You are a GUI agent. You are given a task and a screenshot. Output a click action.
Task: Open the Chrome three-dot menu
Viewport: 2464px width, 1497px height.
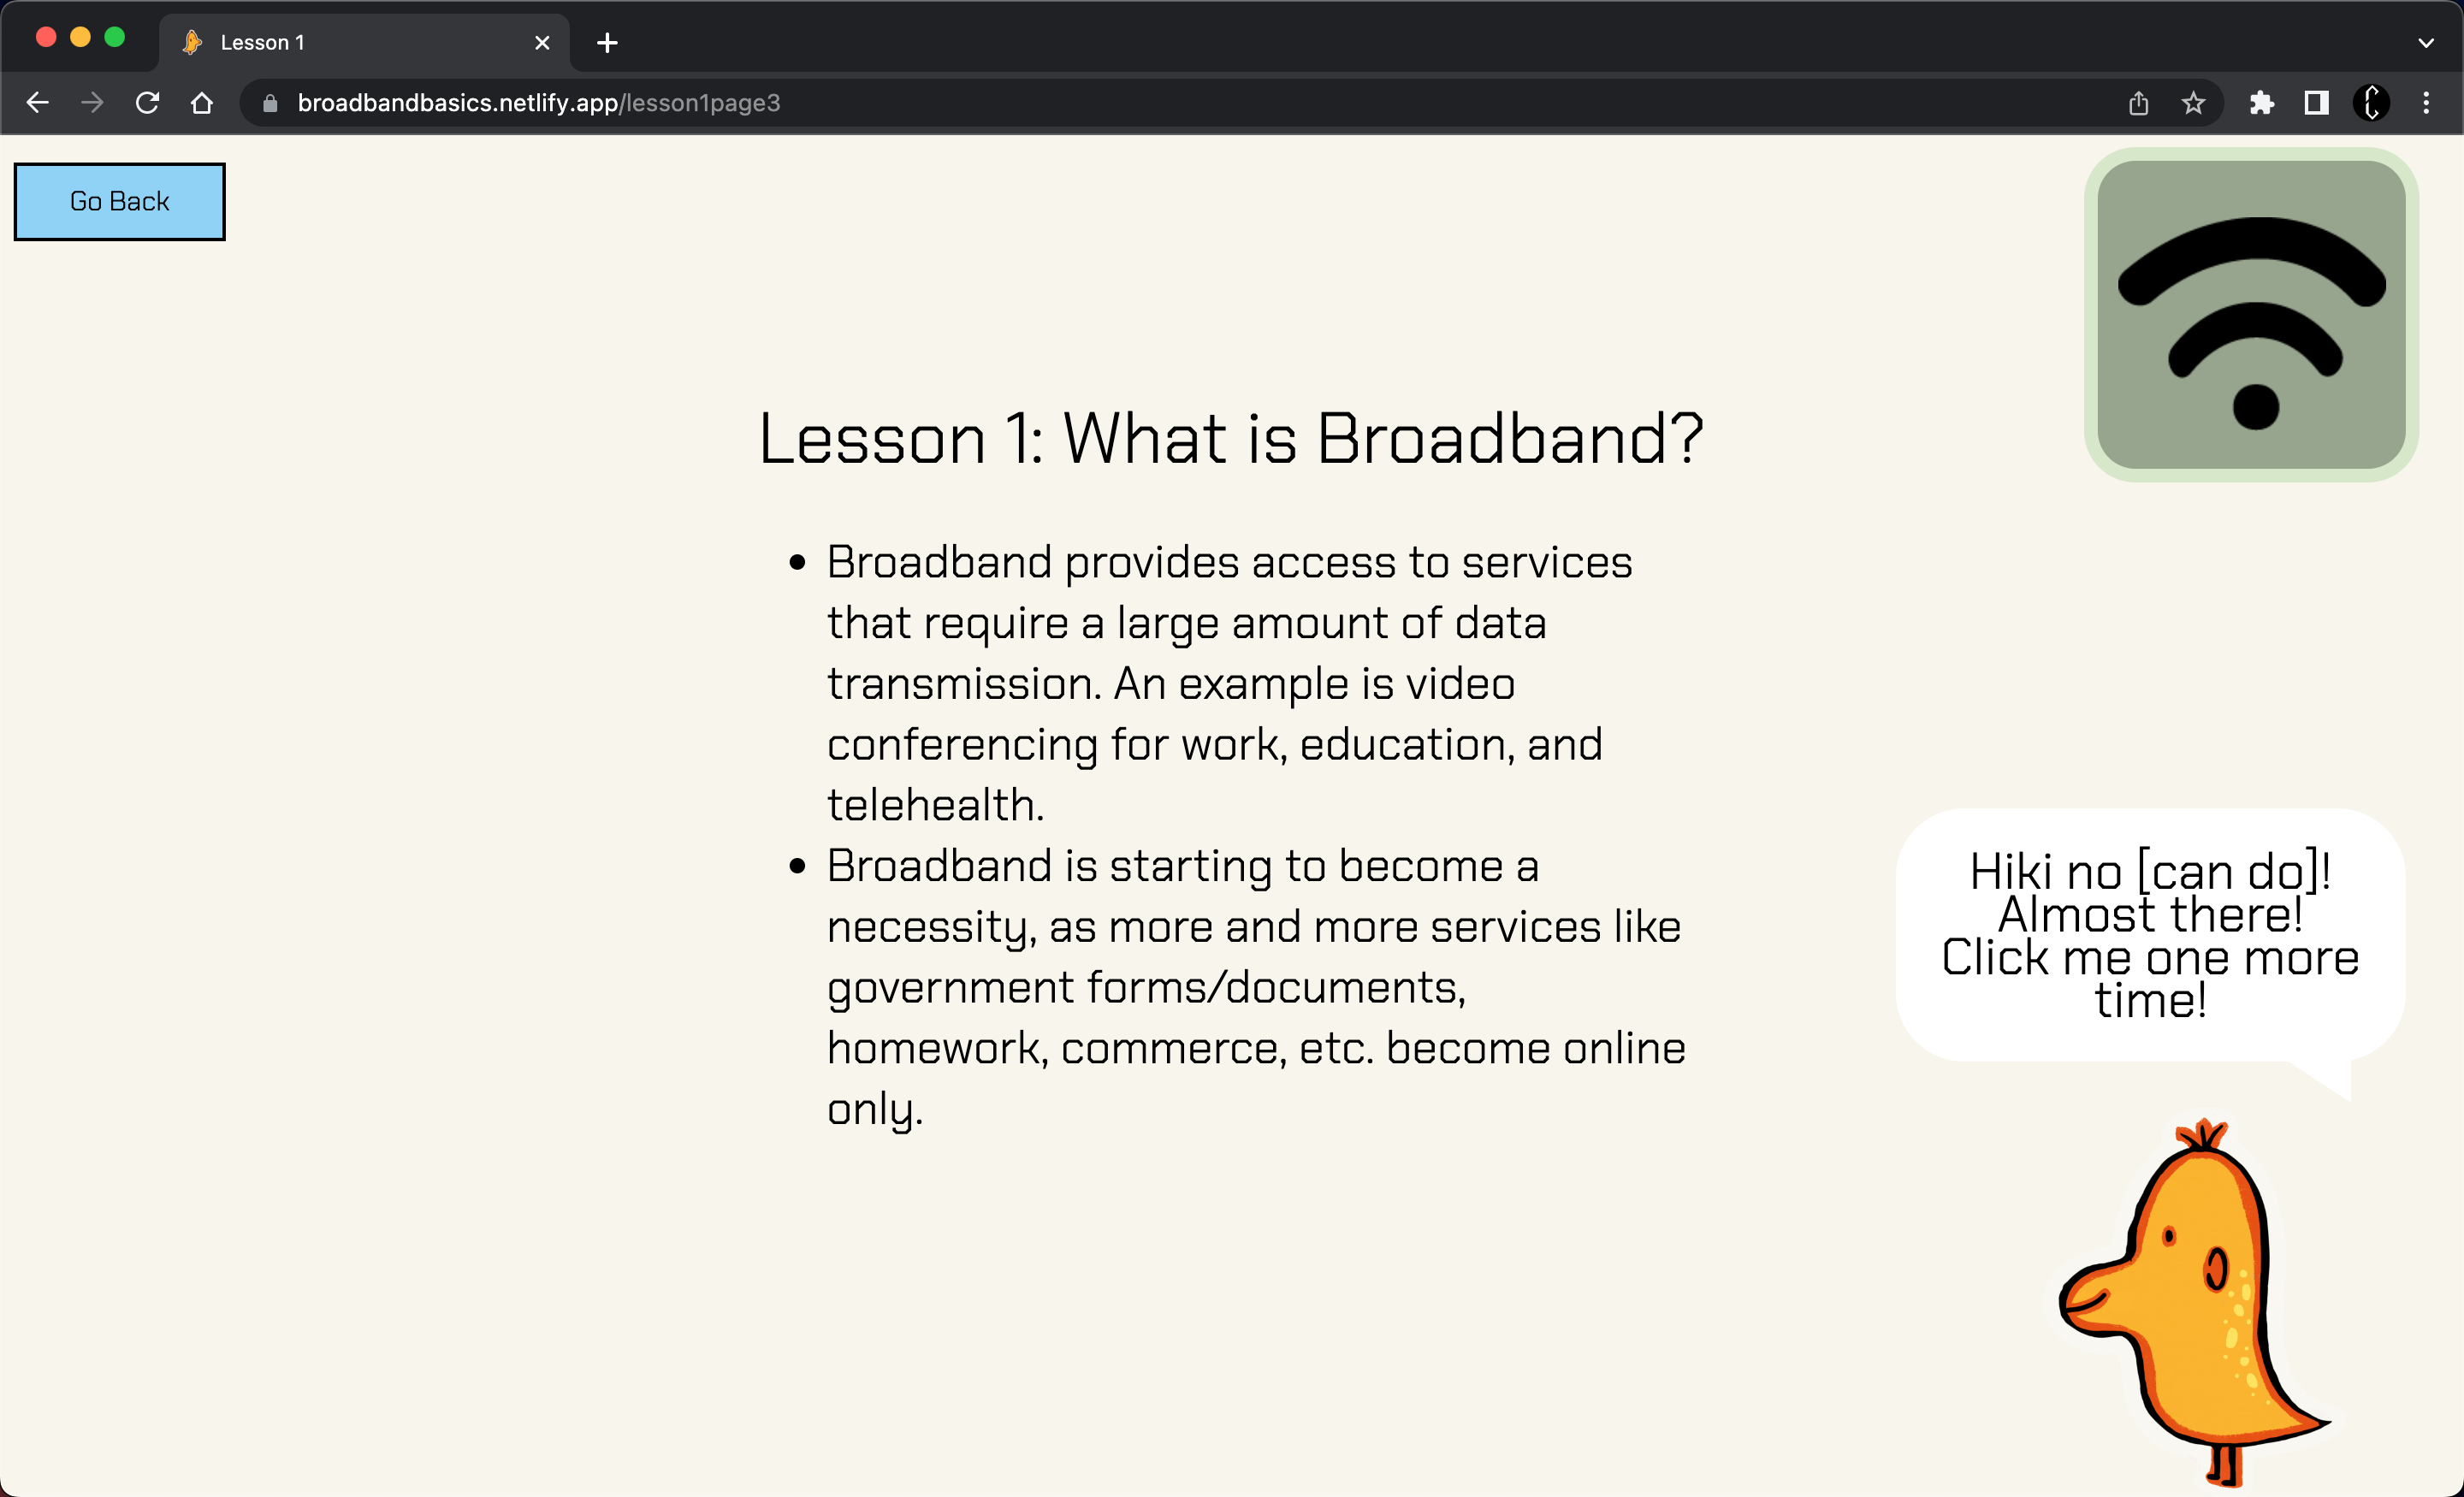coord(2426,103)
